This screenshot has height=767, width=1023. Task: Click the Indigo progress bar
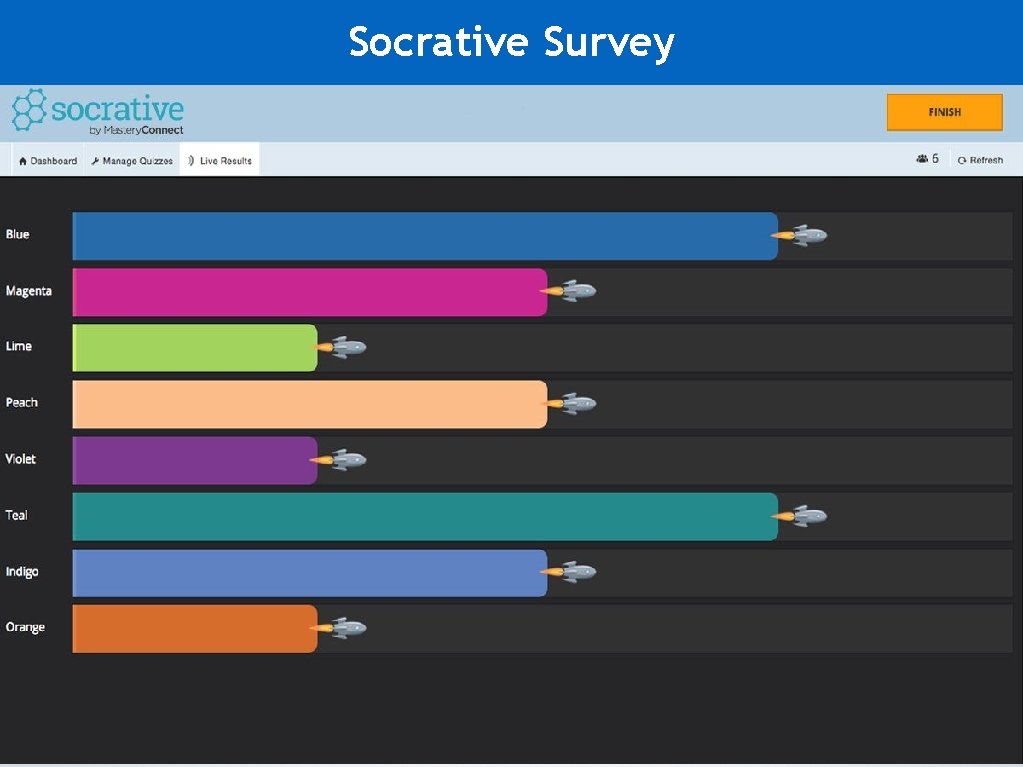click(310, 573)
